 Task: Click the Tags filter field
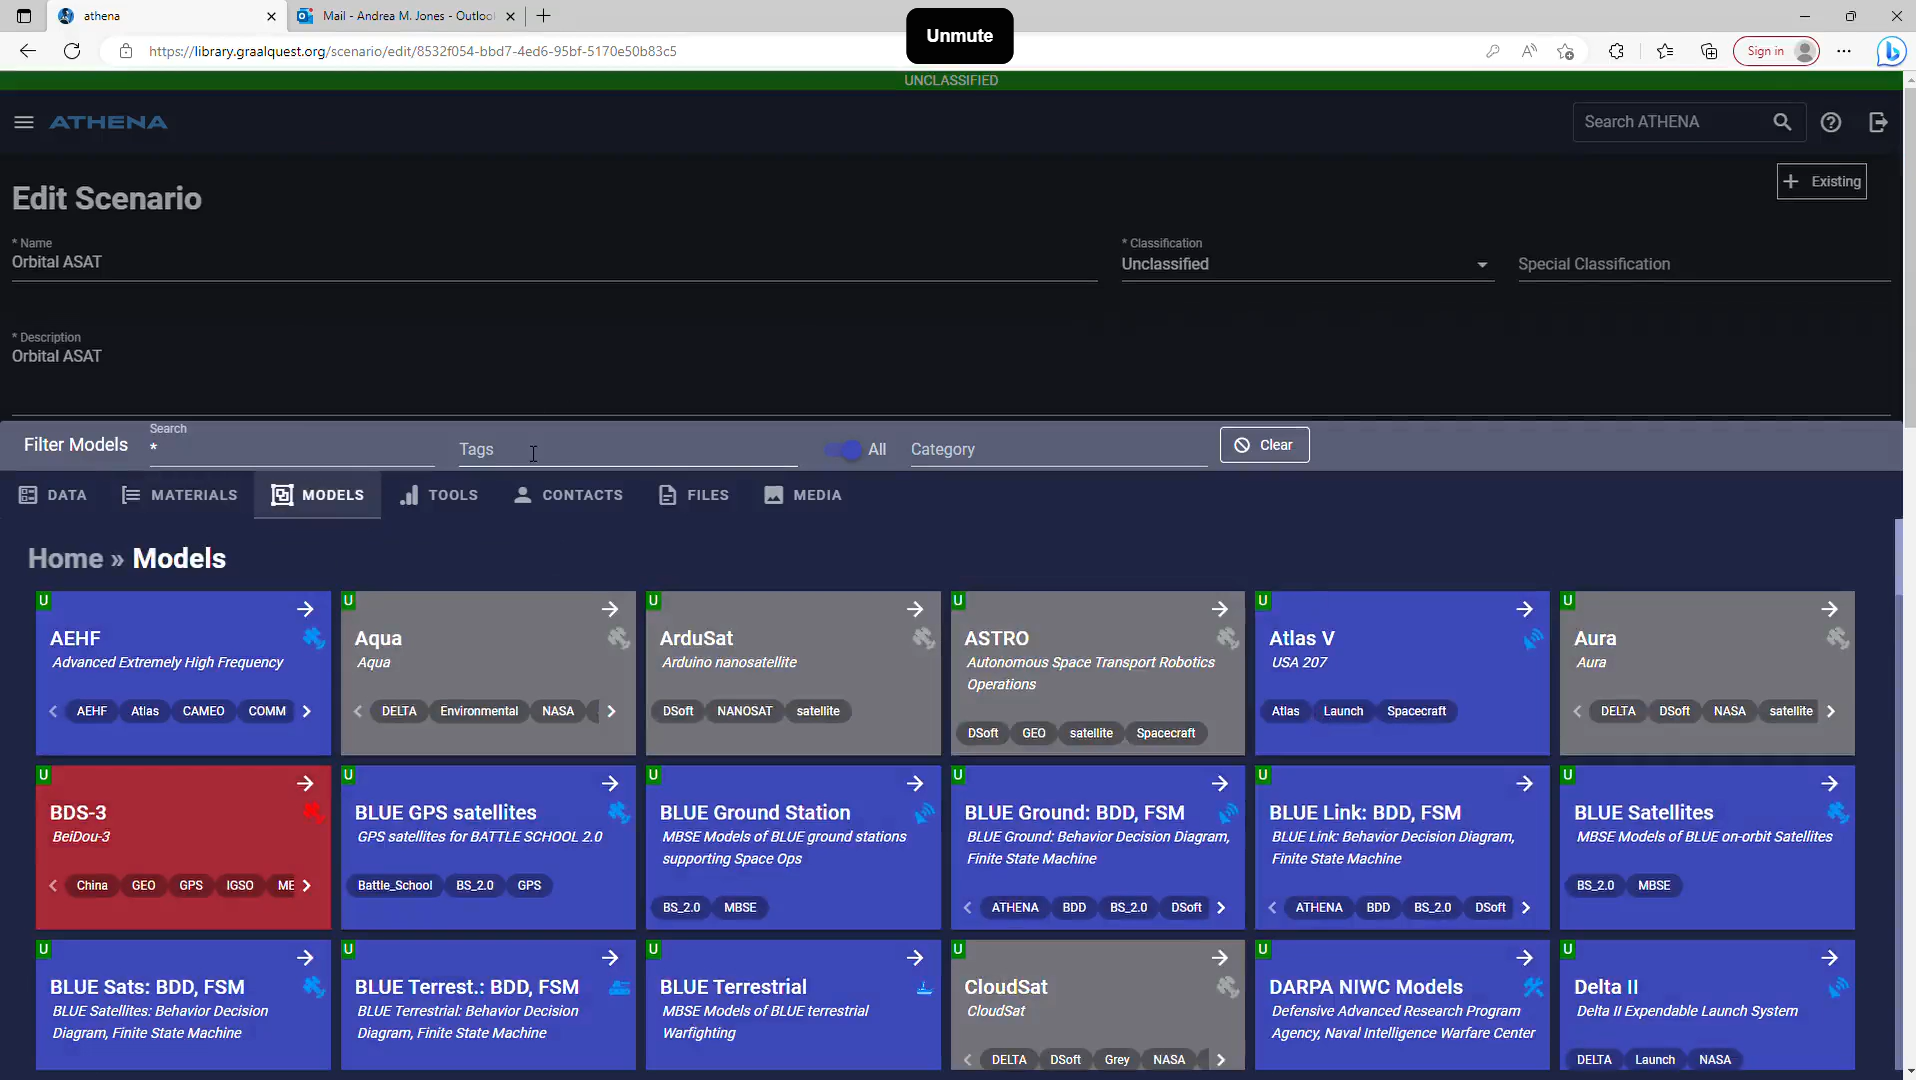coord(628,450)
